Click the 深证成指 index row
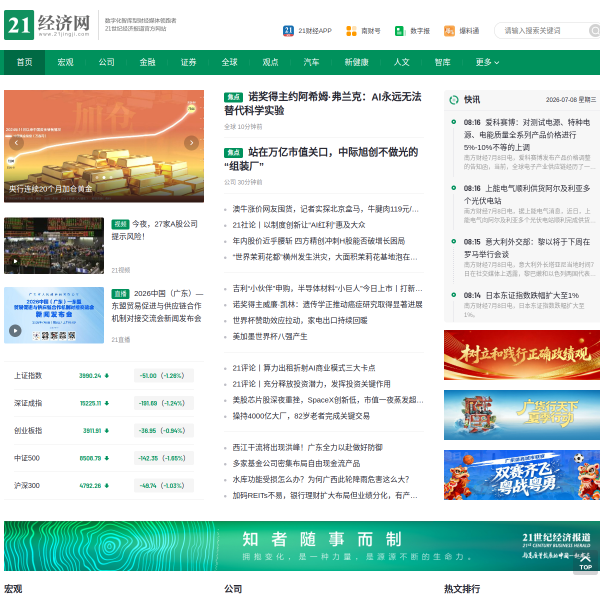The image size is (600, 600). (104, 403)
